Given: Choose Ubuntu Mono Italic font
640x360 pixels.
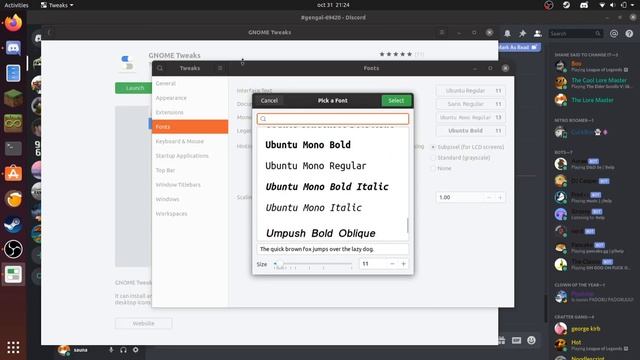Looking at the screenshot, I should (x=333, y=208).
